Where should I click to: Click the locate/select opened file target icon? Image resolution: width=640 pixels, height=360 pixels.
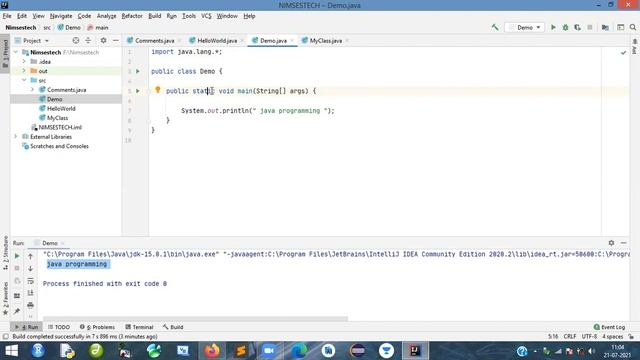[x=76, y=40]
